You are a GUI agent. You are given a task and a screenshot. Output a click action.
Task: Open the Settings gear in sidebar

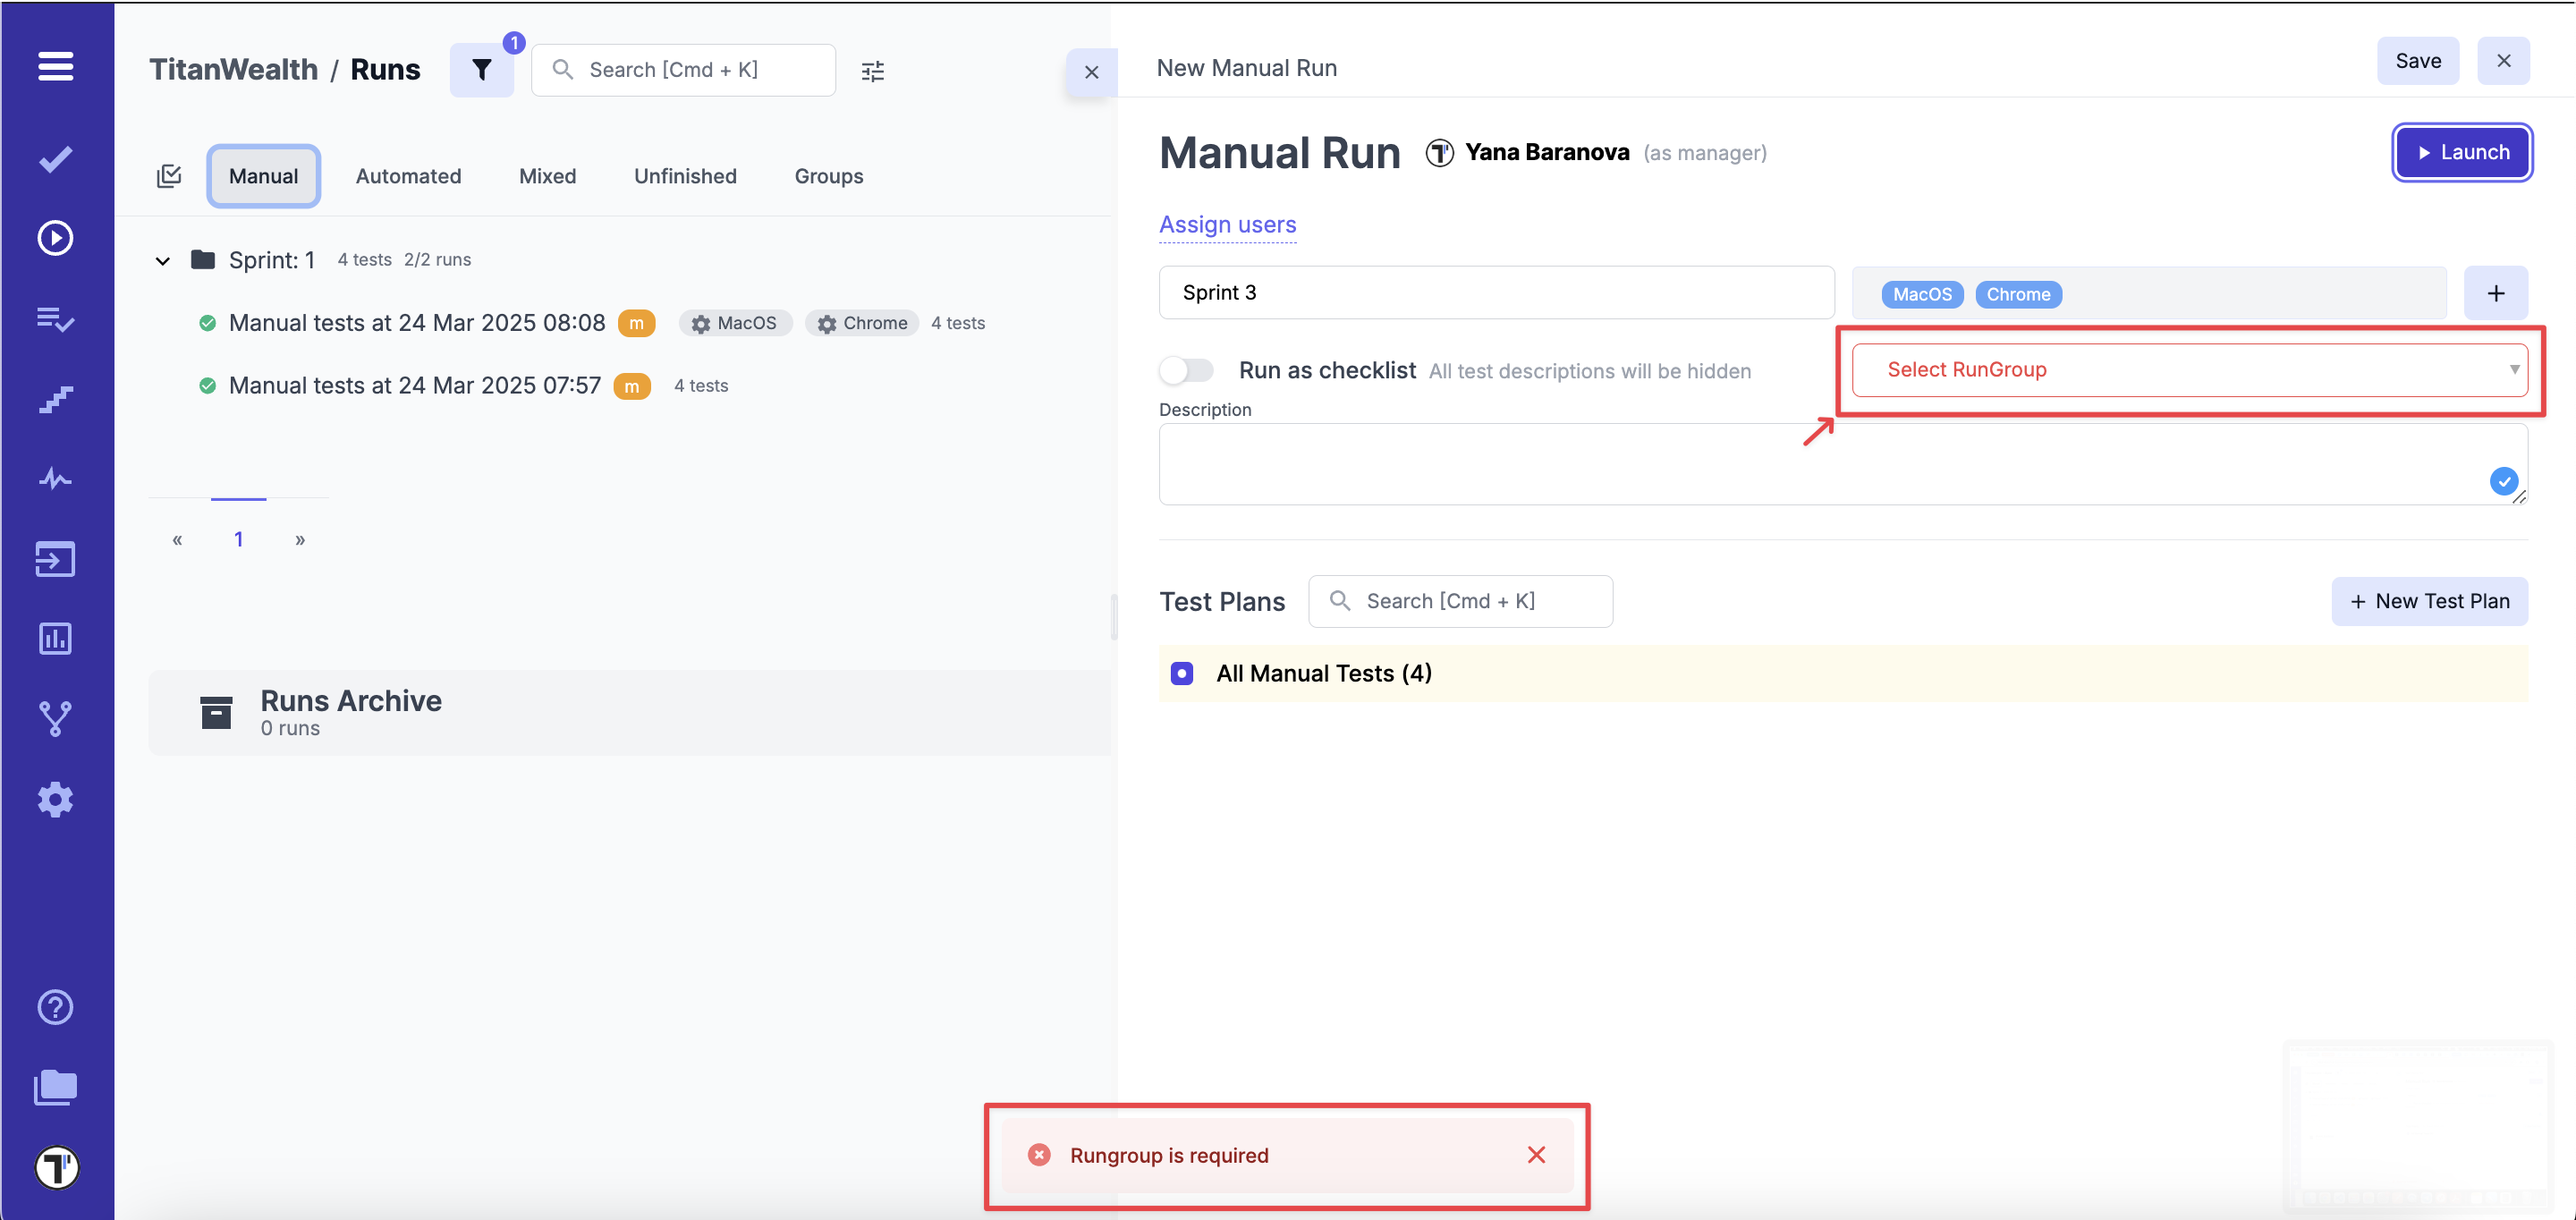point(55,799)
